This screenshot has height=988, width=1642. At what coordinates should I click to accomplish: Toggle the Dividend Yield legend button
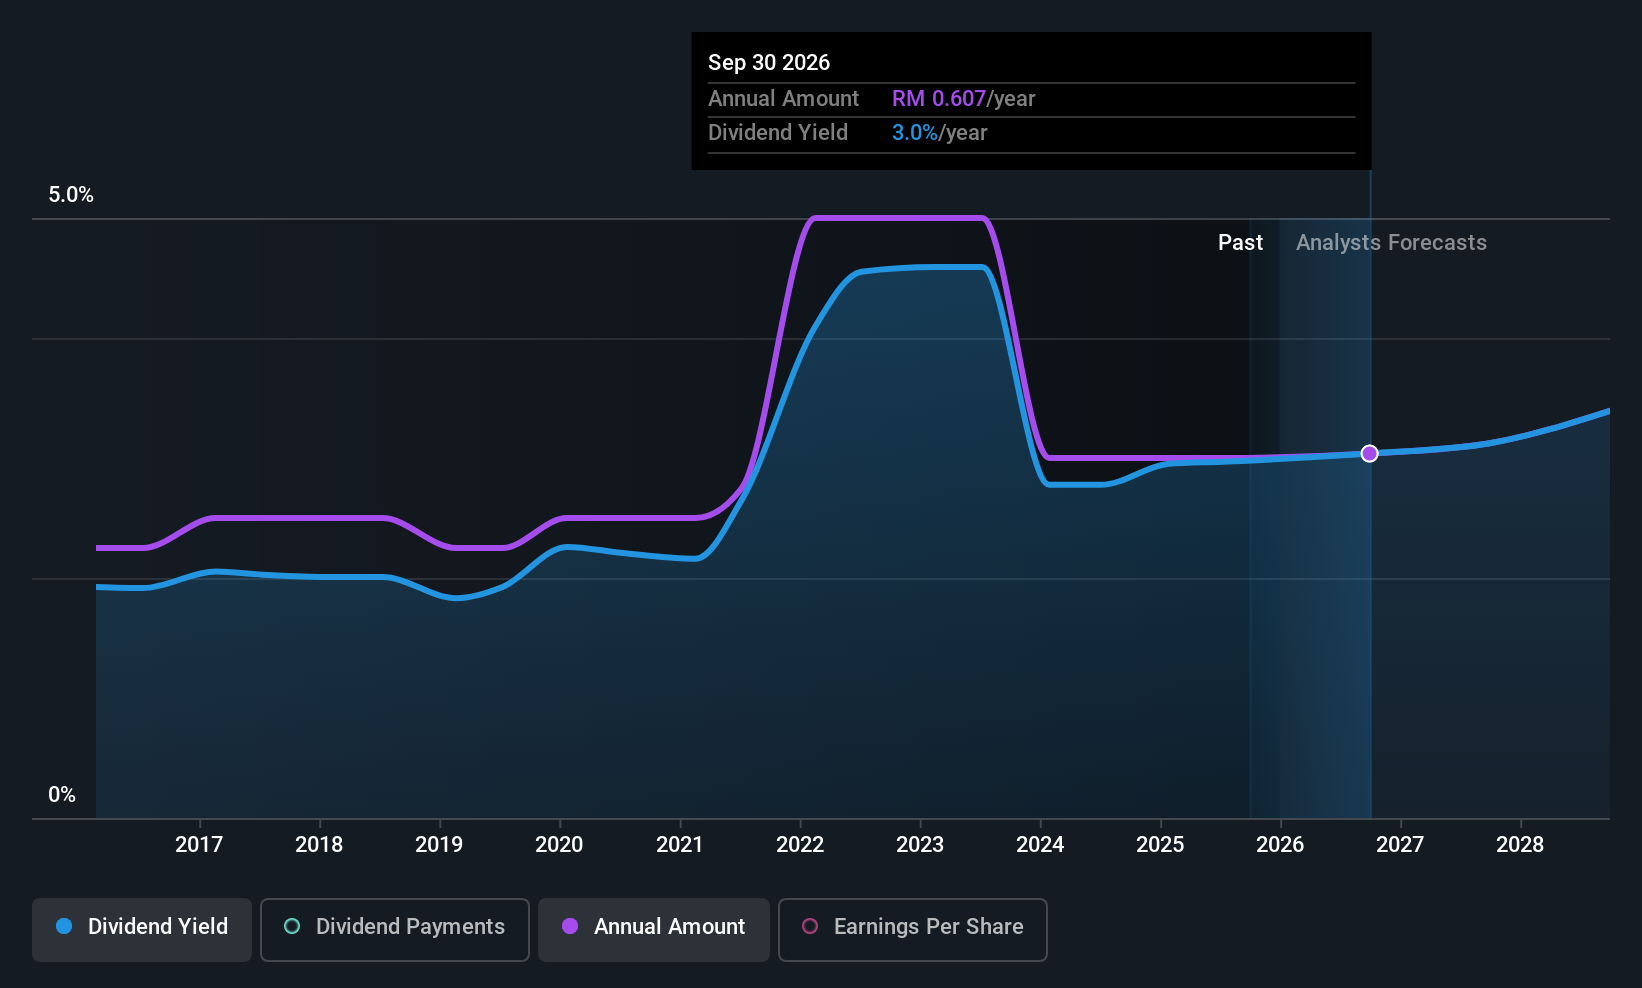tap(142, 929)
